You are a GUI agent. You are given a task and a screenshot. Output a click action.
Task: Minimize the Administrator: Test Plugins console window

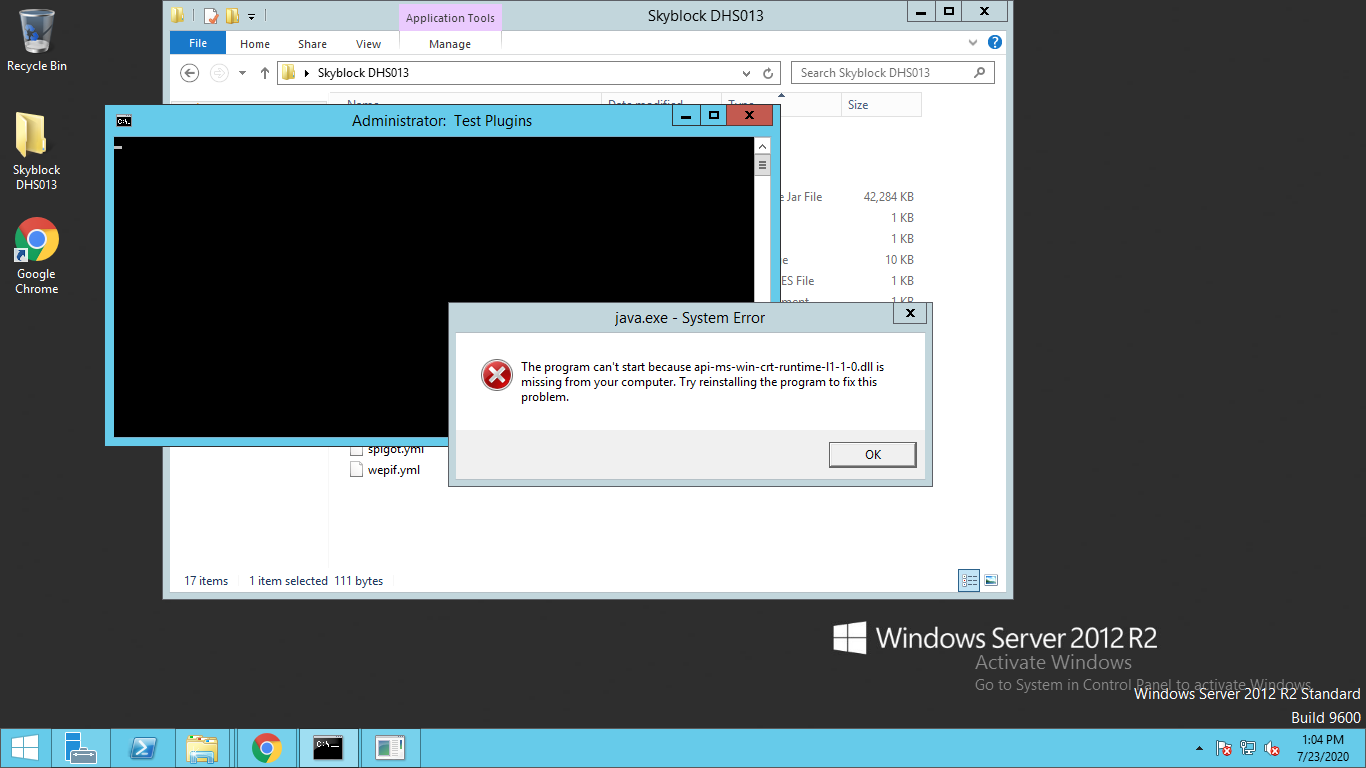pos(686,116)
